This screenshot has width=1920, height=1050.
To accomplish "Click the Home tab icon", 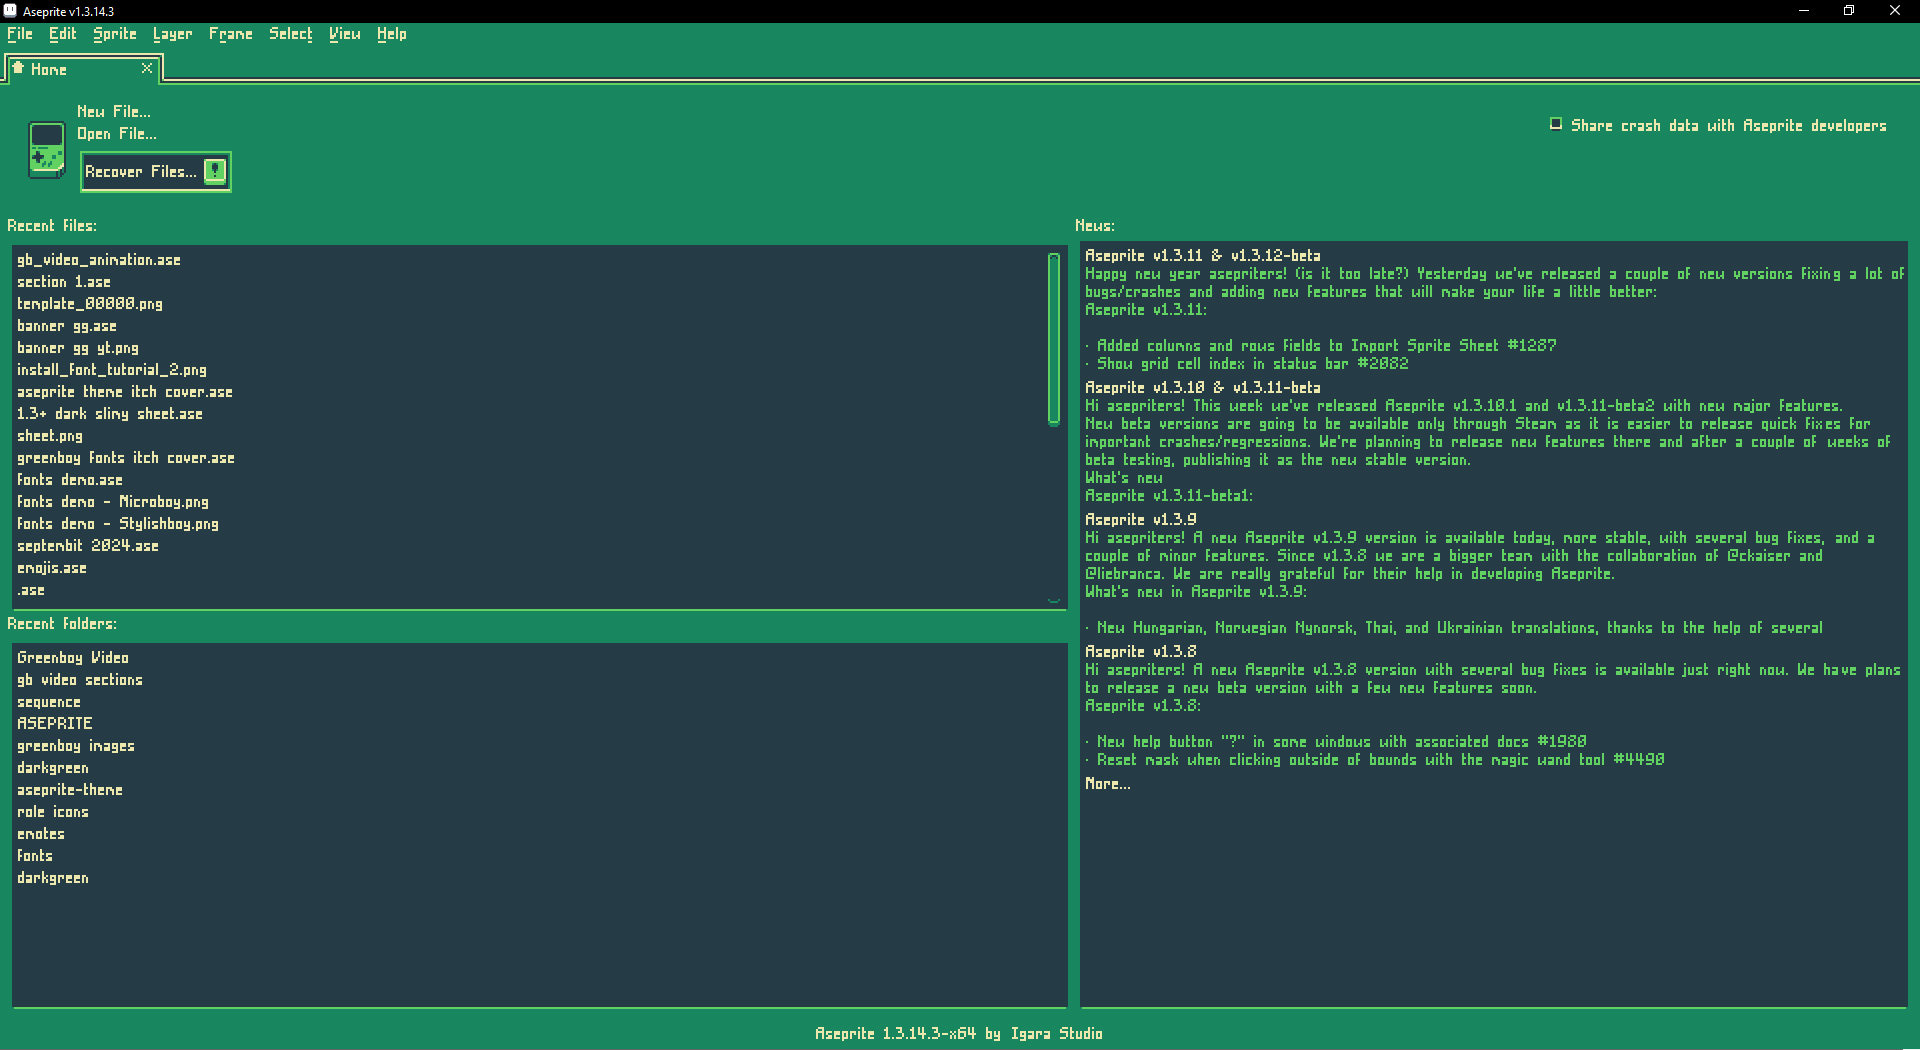I will pyautogui.click(x=18, y=68).
